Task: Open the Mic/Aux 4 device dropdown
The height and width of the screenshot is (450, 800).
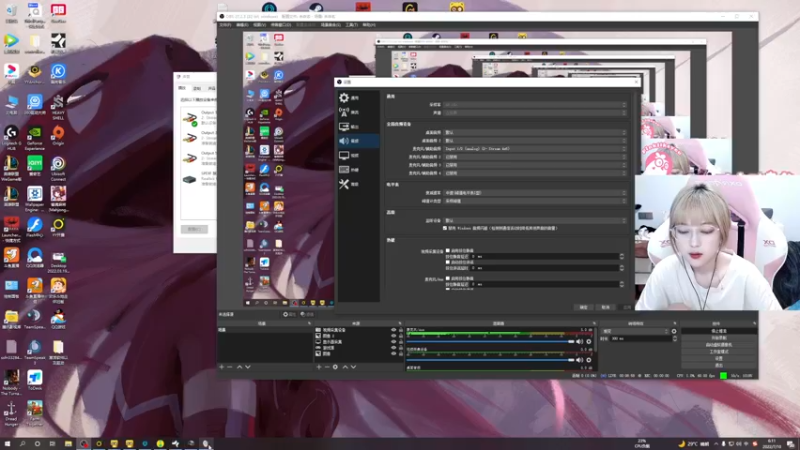Action: tap(535, 173)
